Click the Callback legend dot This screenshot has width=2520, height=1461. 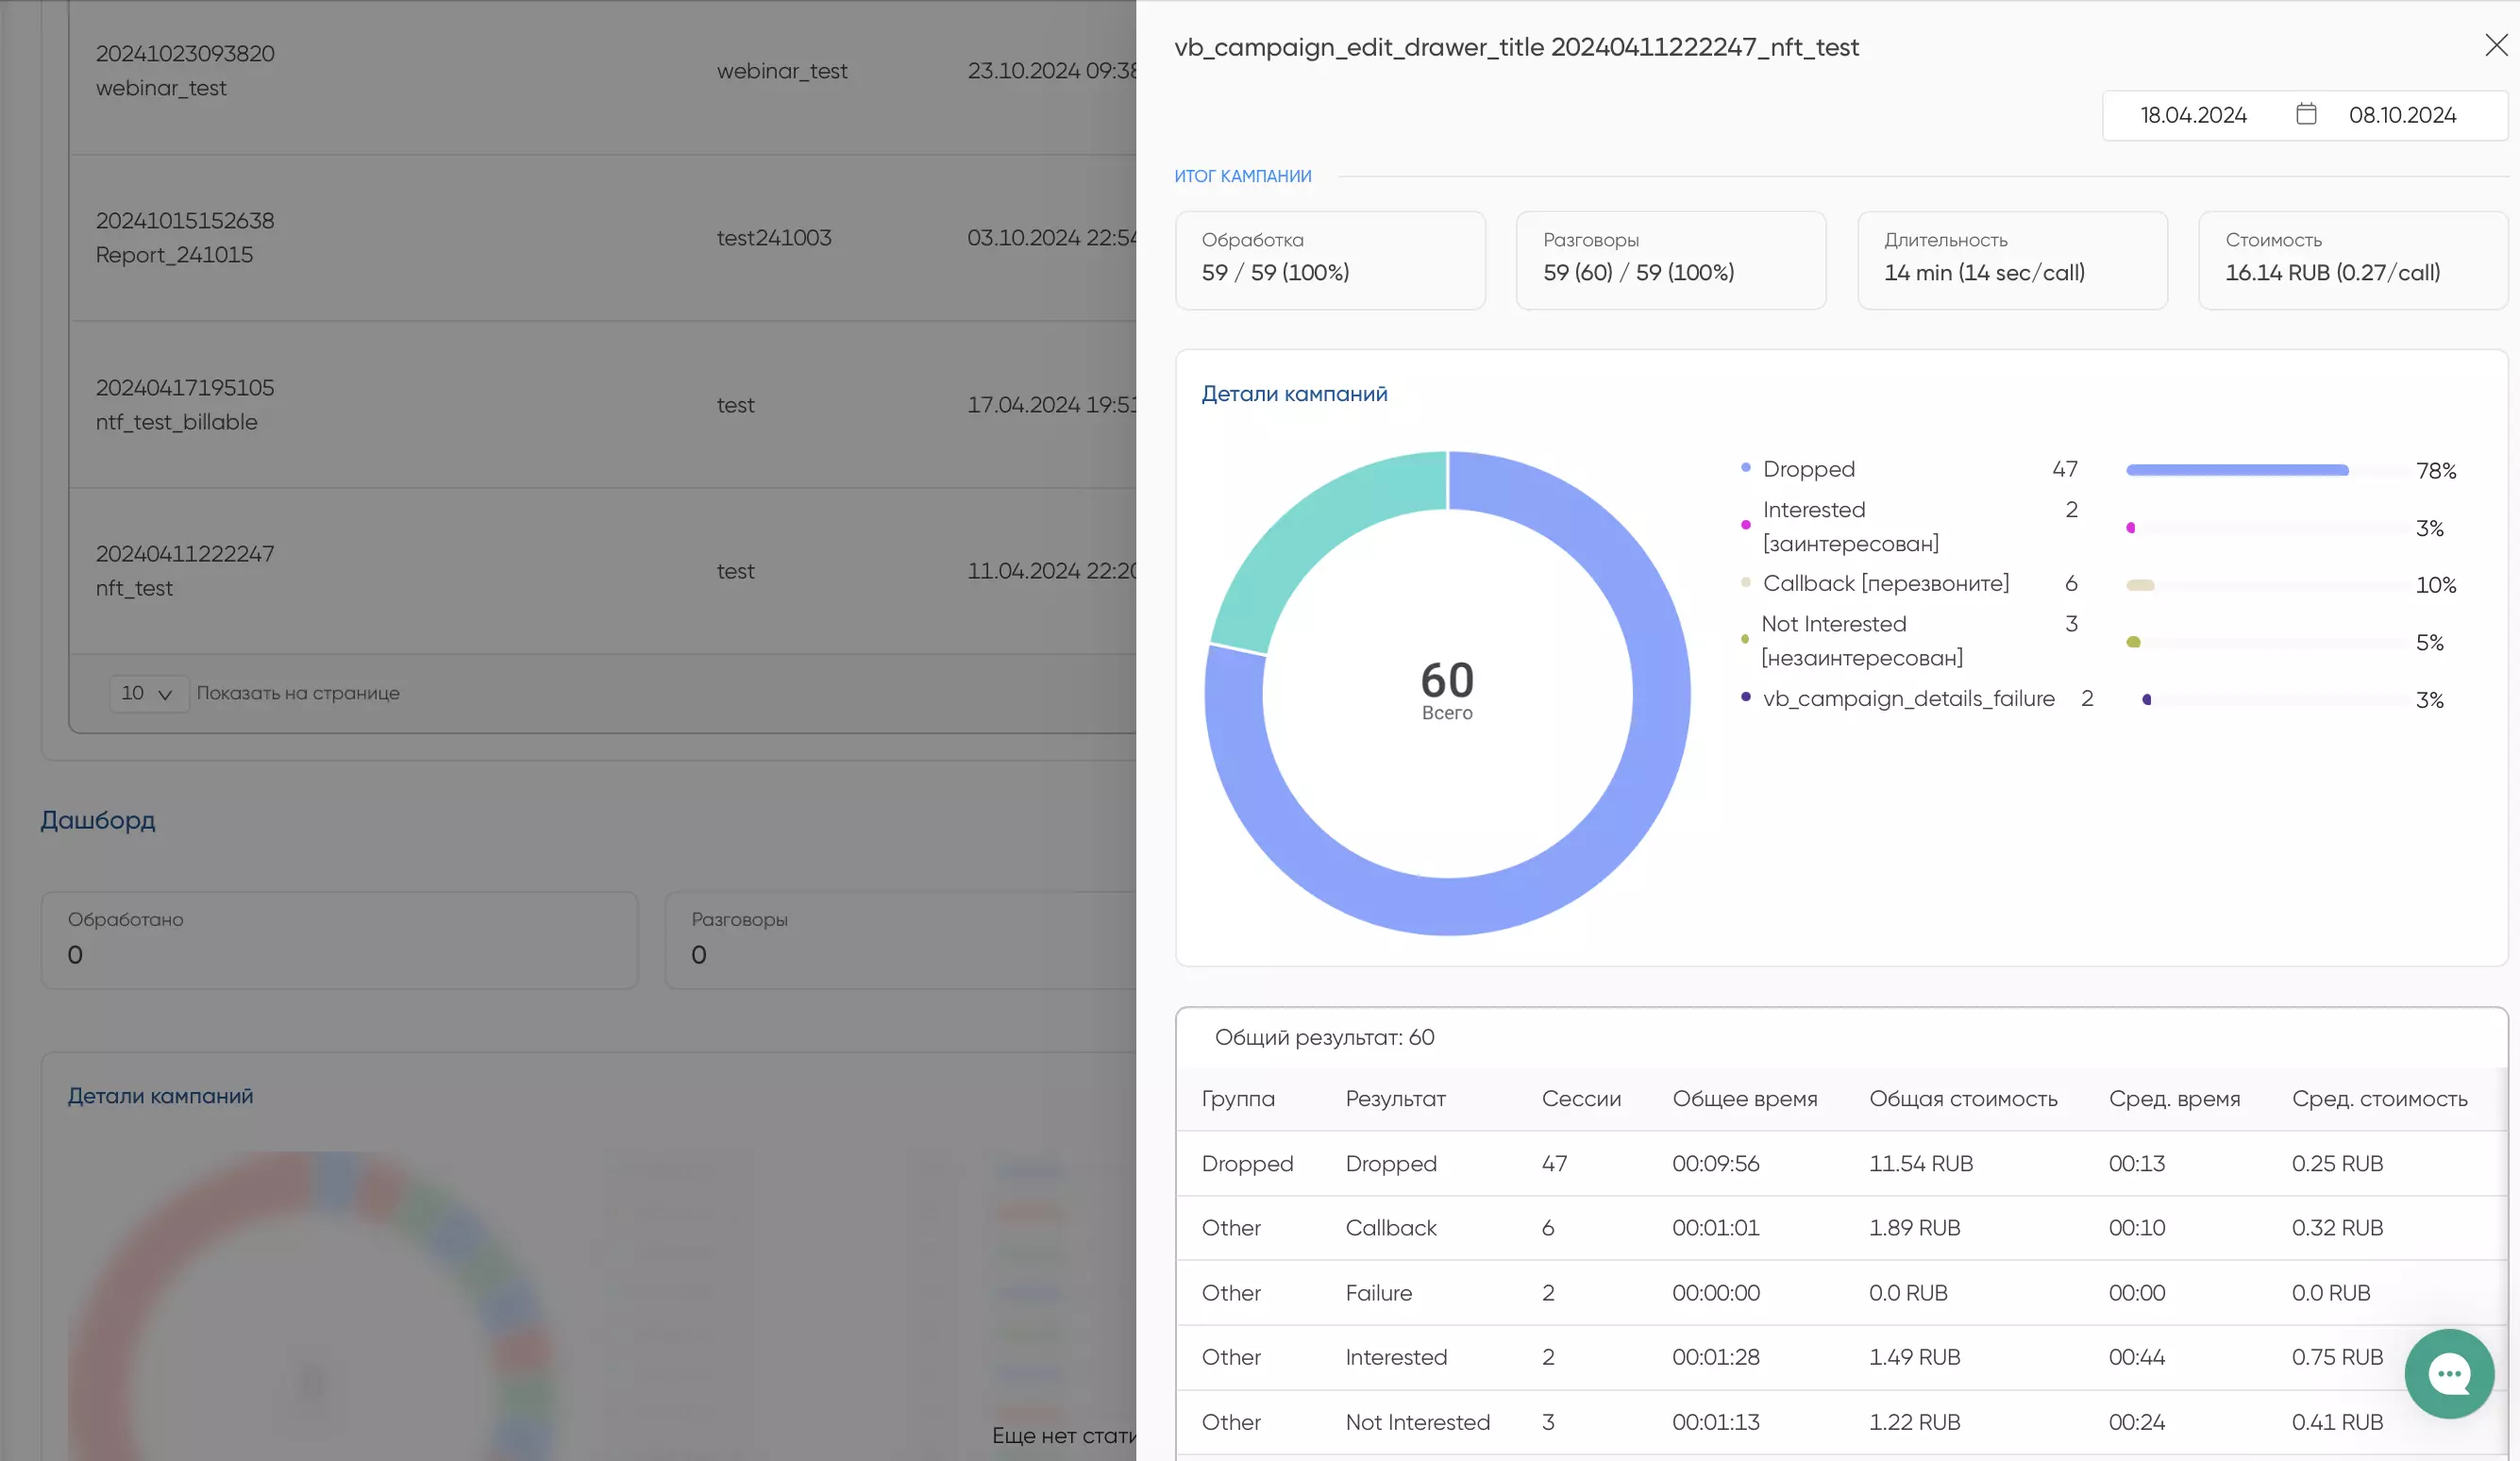tap(1745, 582)
